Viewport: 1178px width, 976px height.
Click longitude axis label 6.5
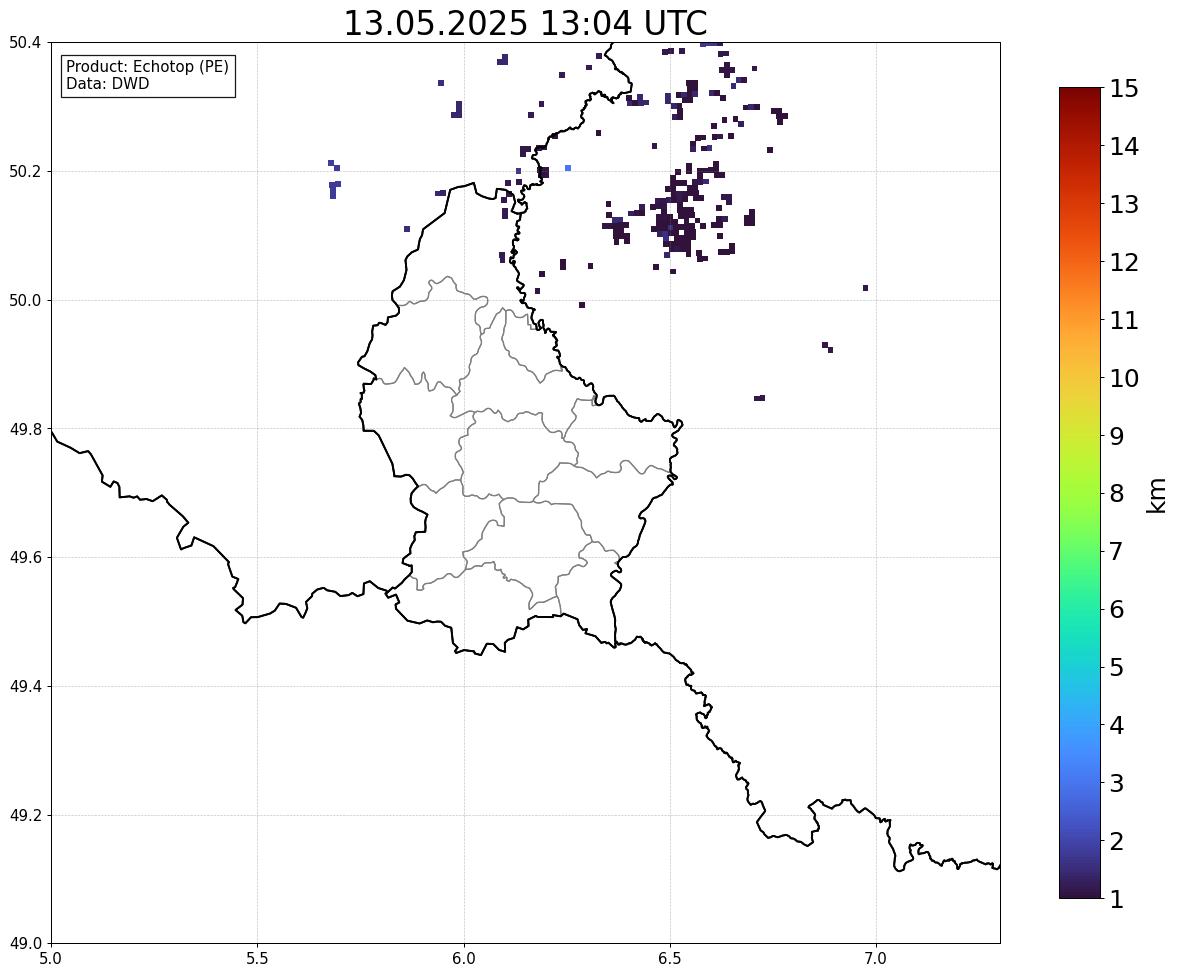point(670,959)
